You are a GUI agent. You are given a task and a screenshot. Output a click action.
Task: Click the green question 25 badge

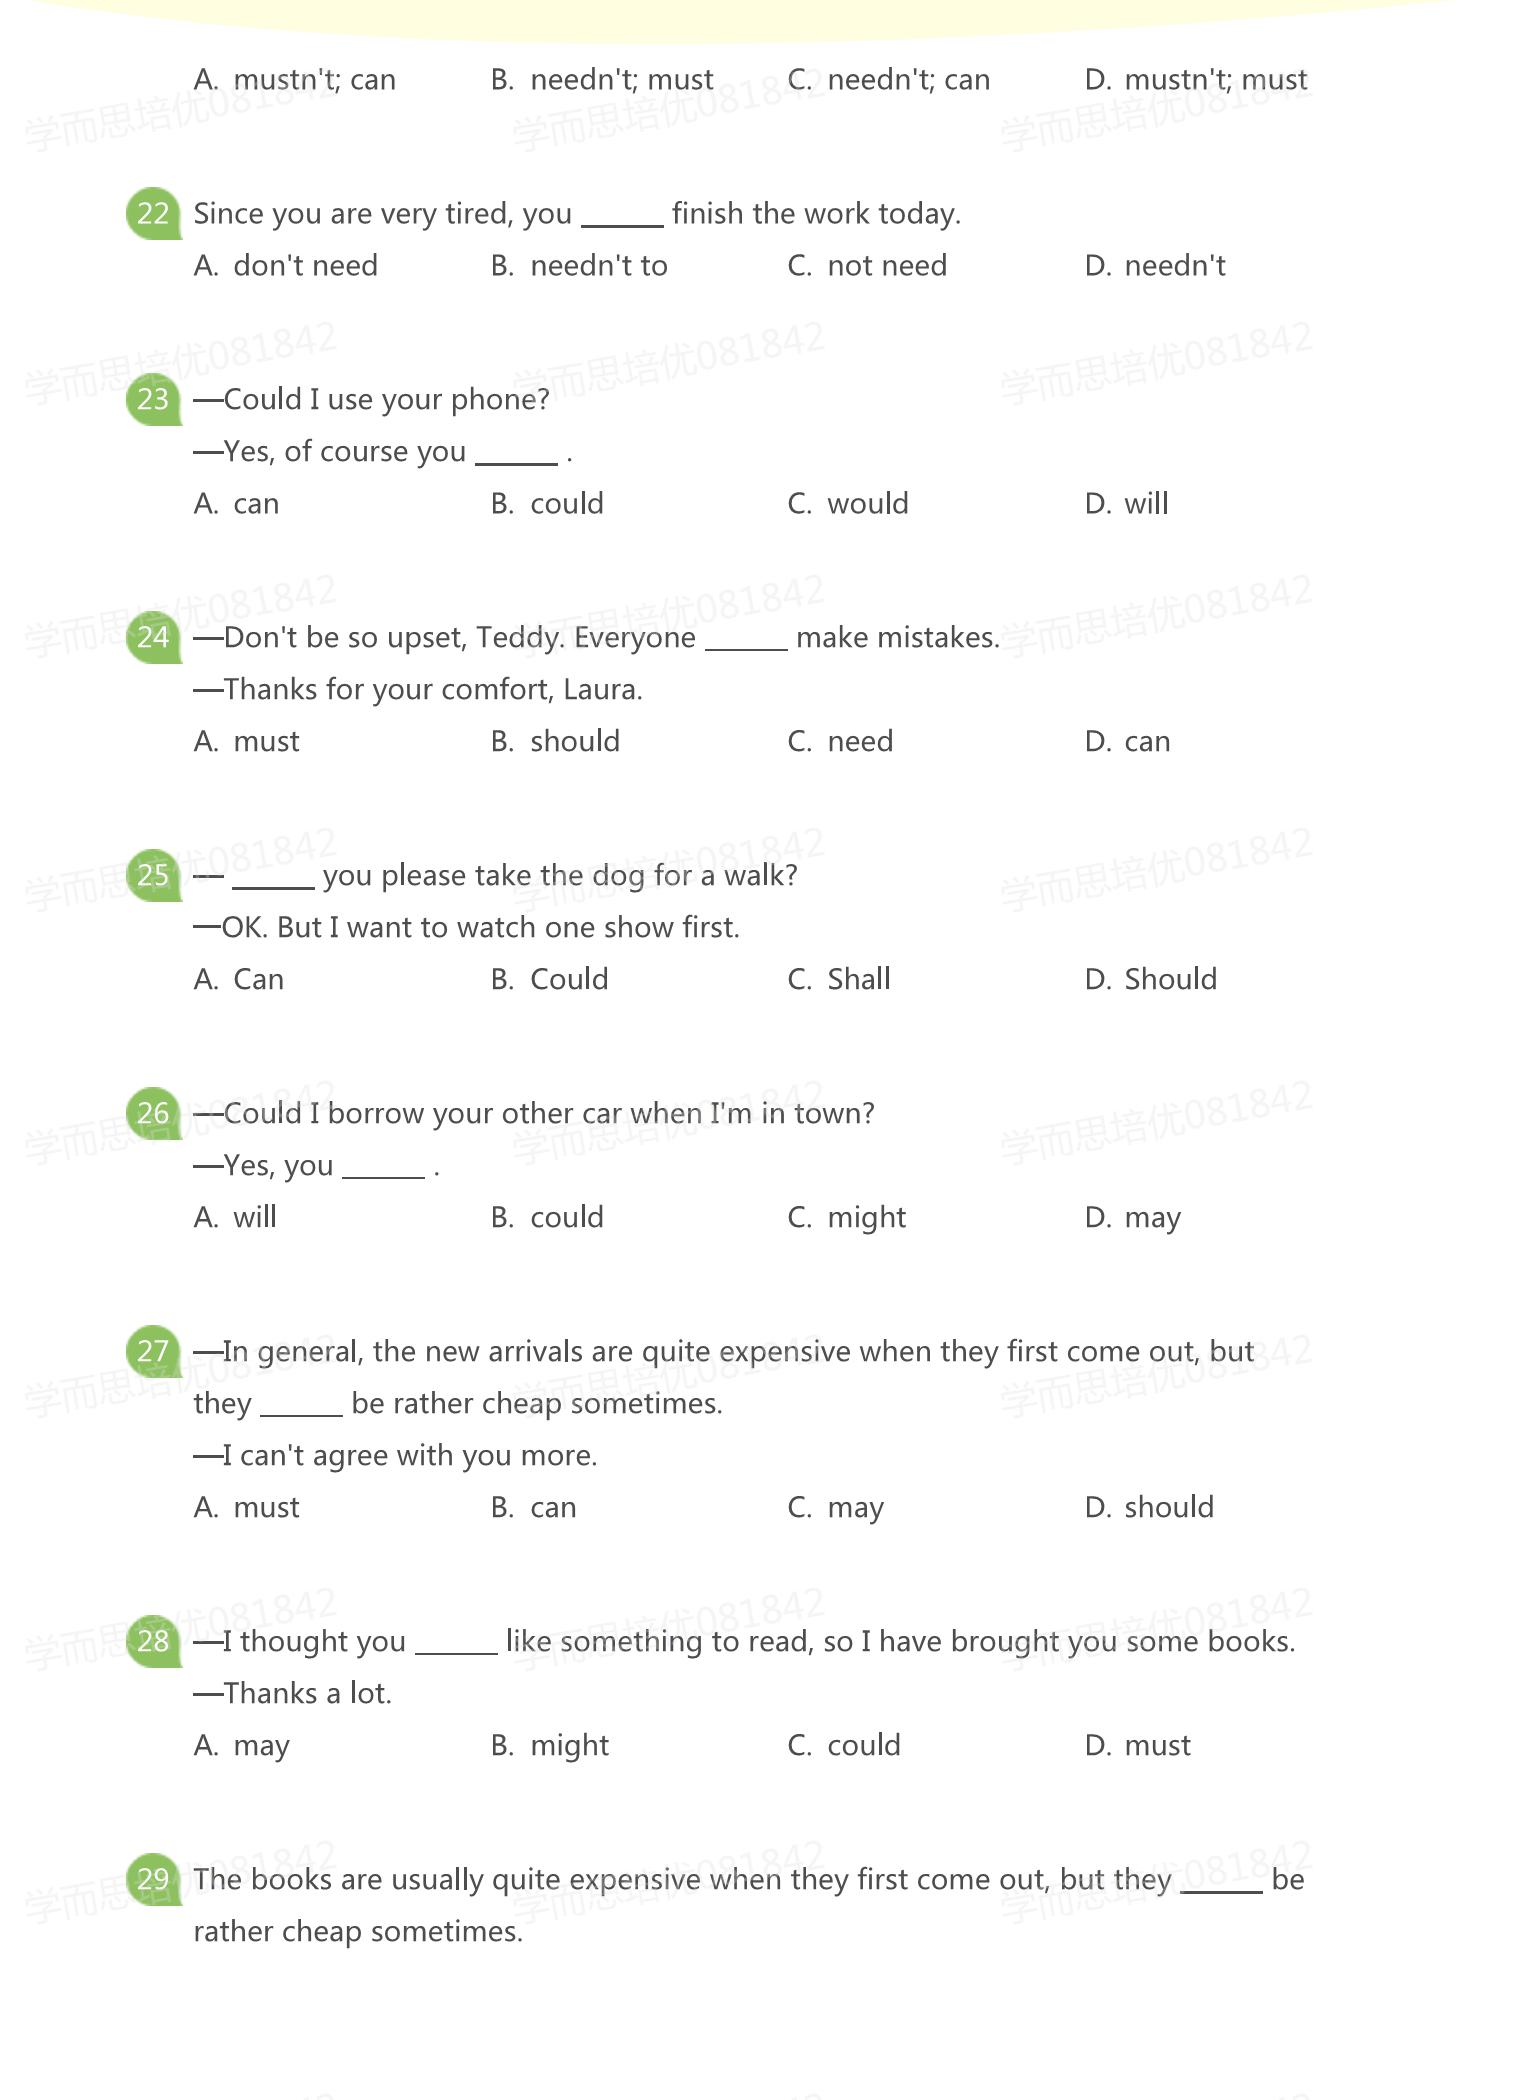(x=153, y=875)
